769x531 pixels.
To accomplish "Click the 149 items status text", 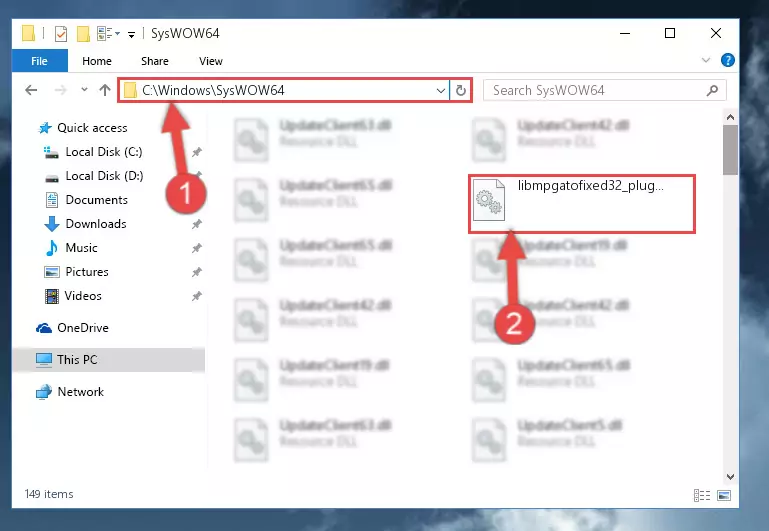I will pyautogui.click(x=49, y=494).
